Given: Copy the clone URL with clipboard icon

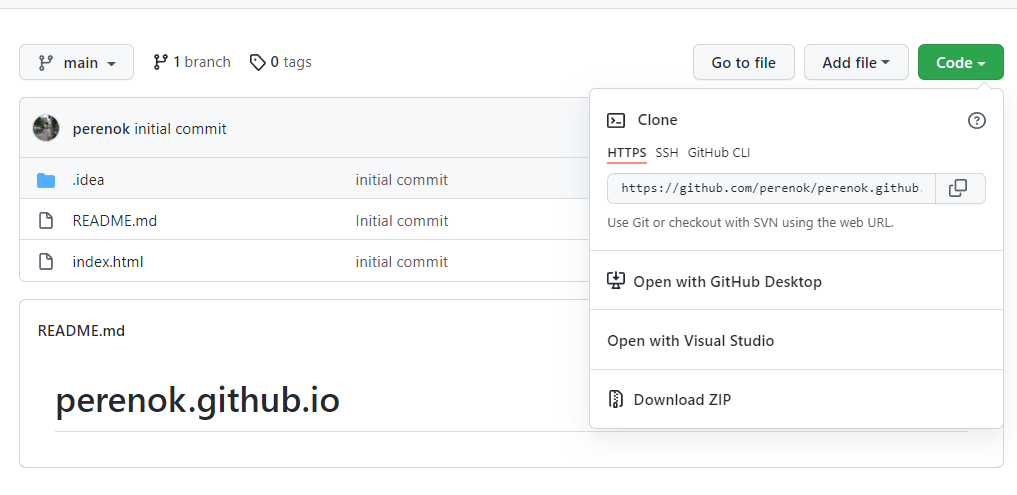Looking at the screenshot, I should coord(958,189).
